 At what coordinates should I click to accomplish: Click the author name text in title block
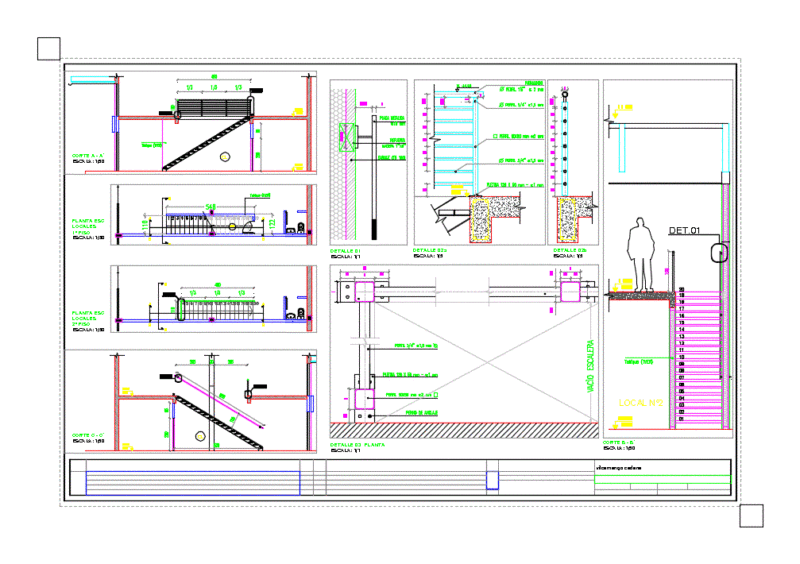pyautogui.click(x=618, y=468)
